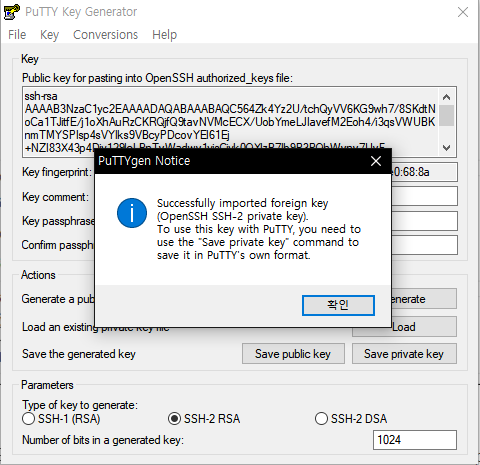This screenshot has height=465, width=480.
Task: Click the Key comment input field
Action: [x=424, y=196]
